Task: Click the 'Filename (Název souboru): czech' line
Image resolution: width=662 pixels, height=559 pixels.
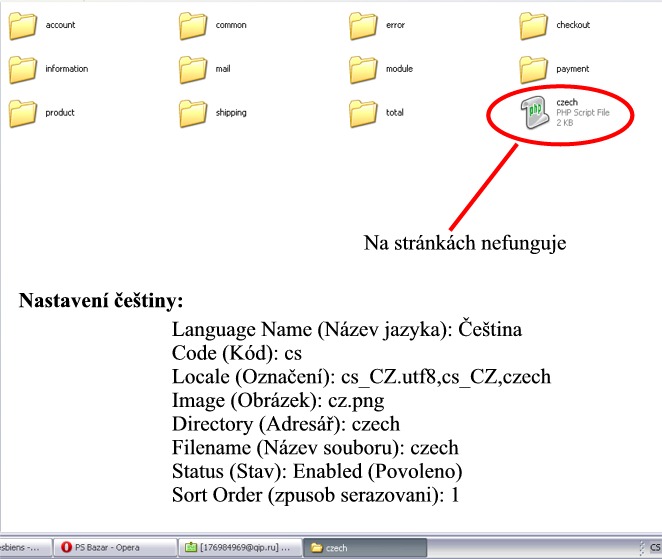Action: coord(315,448)
